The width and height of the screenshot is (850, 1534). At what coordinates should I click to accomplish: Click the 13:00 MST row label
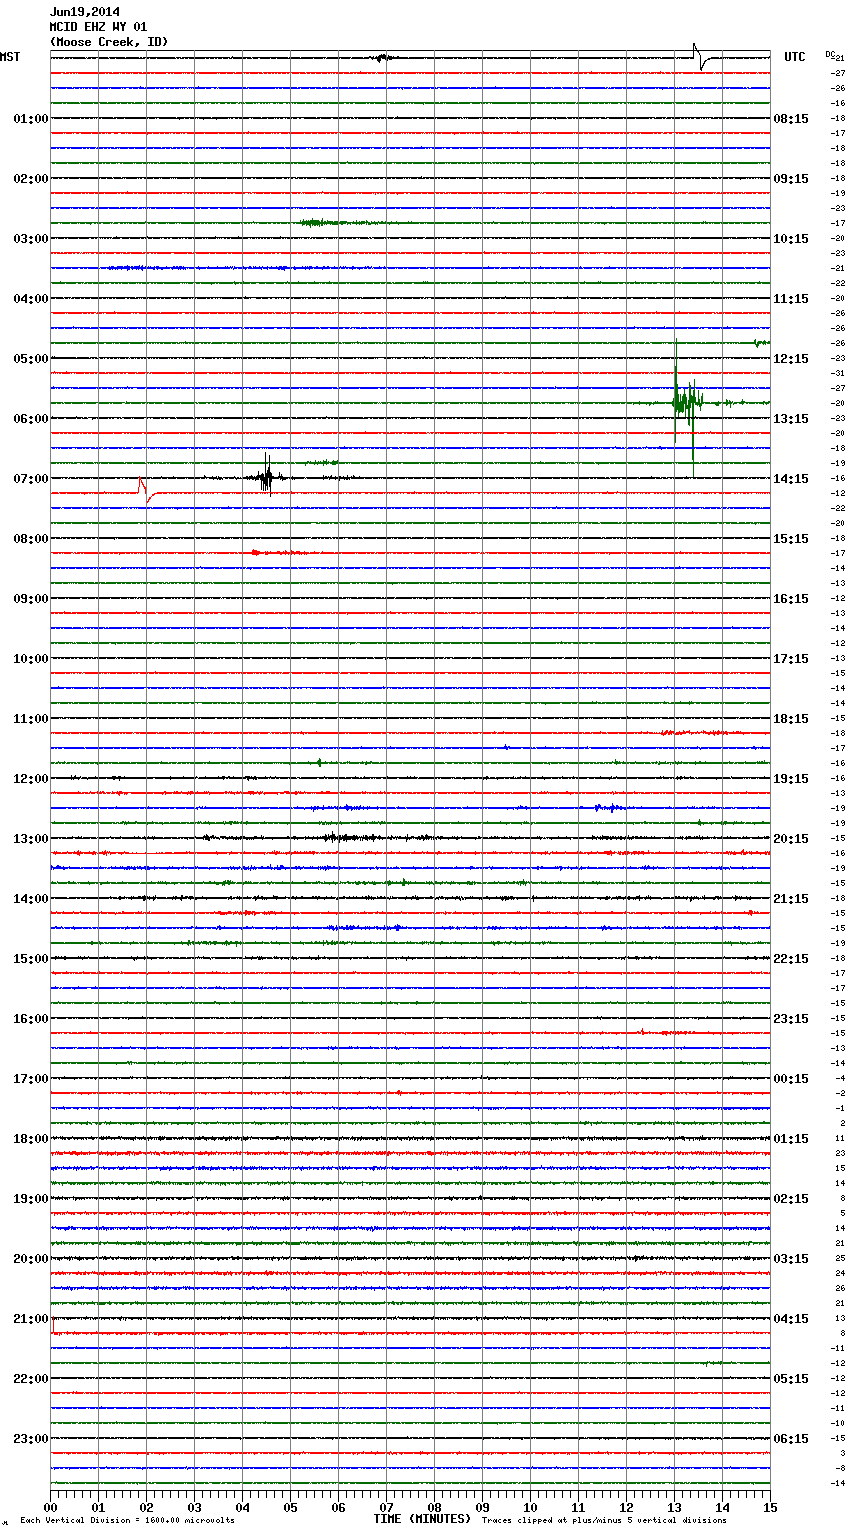(31, 839)
